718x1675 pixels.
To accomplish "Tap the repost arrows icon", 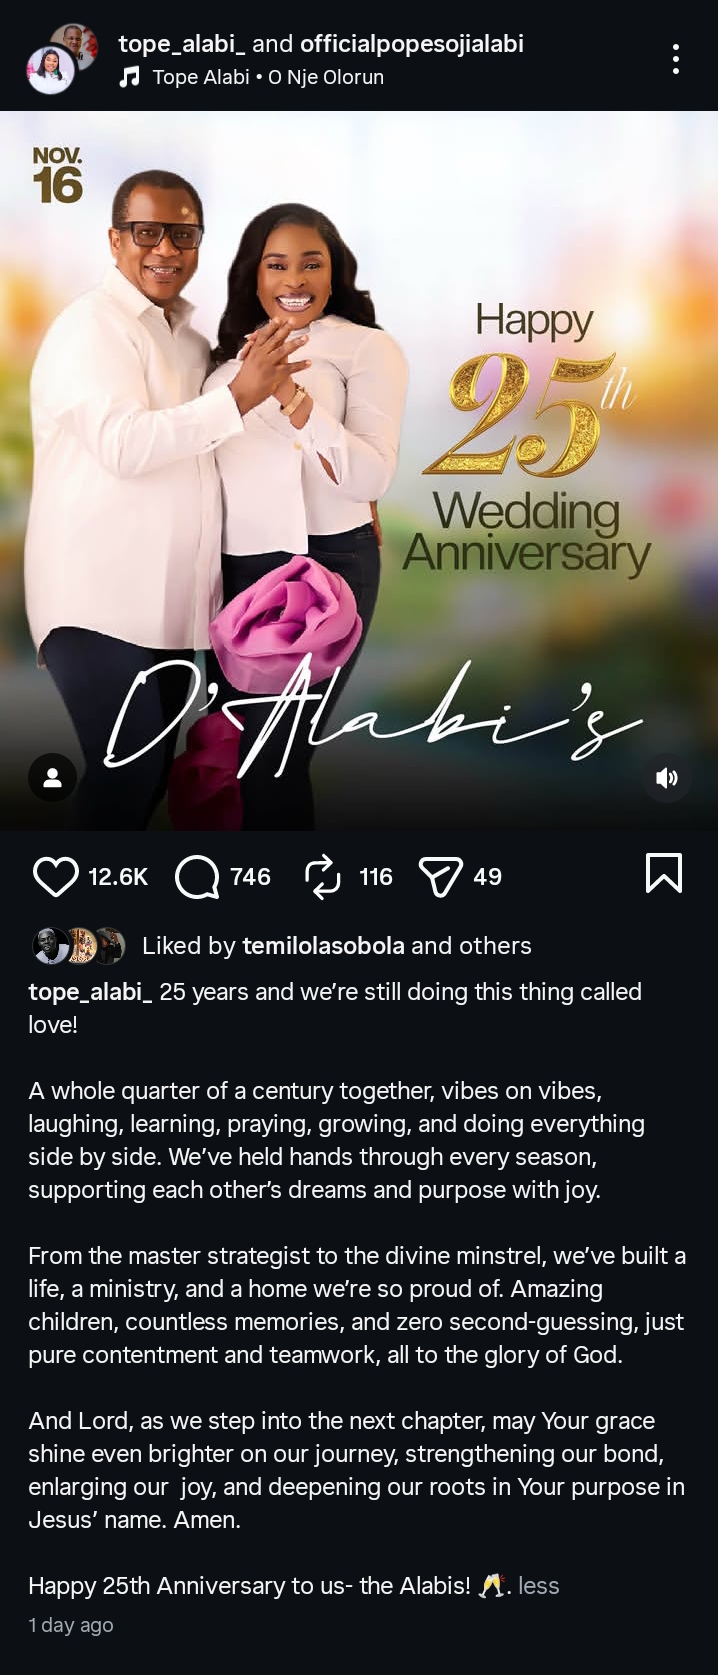I will tap(323, 877).
